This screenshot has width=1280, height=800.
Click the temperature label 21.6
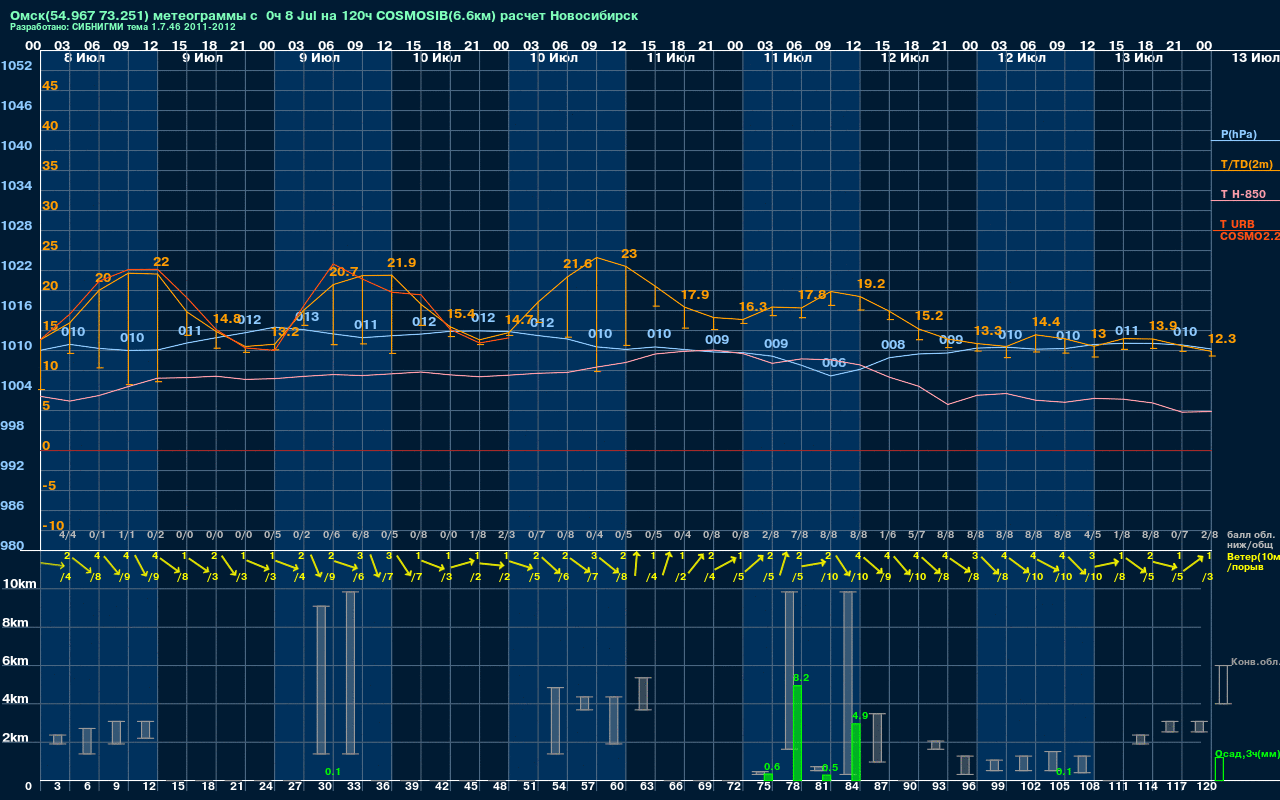577,264
